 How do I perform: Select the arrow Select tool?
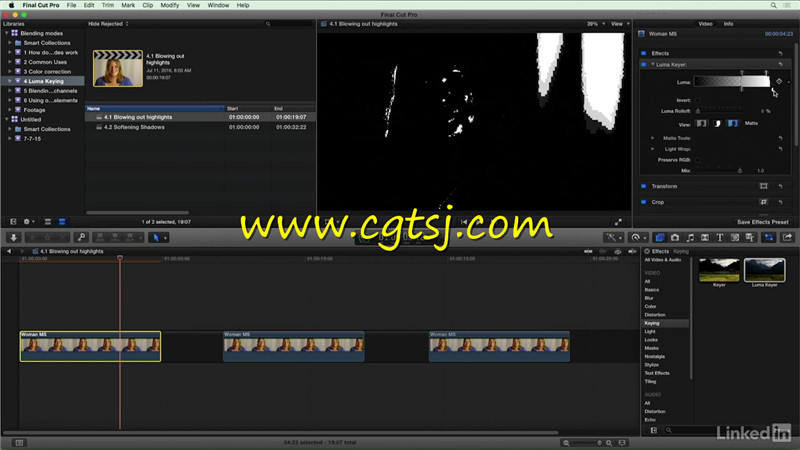click(x=156, y=238)
